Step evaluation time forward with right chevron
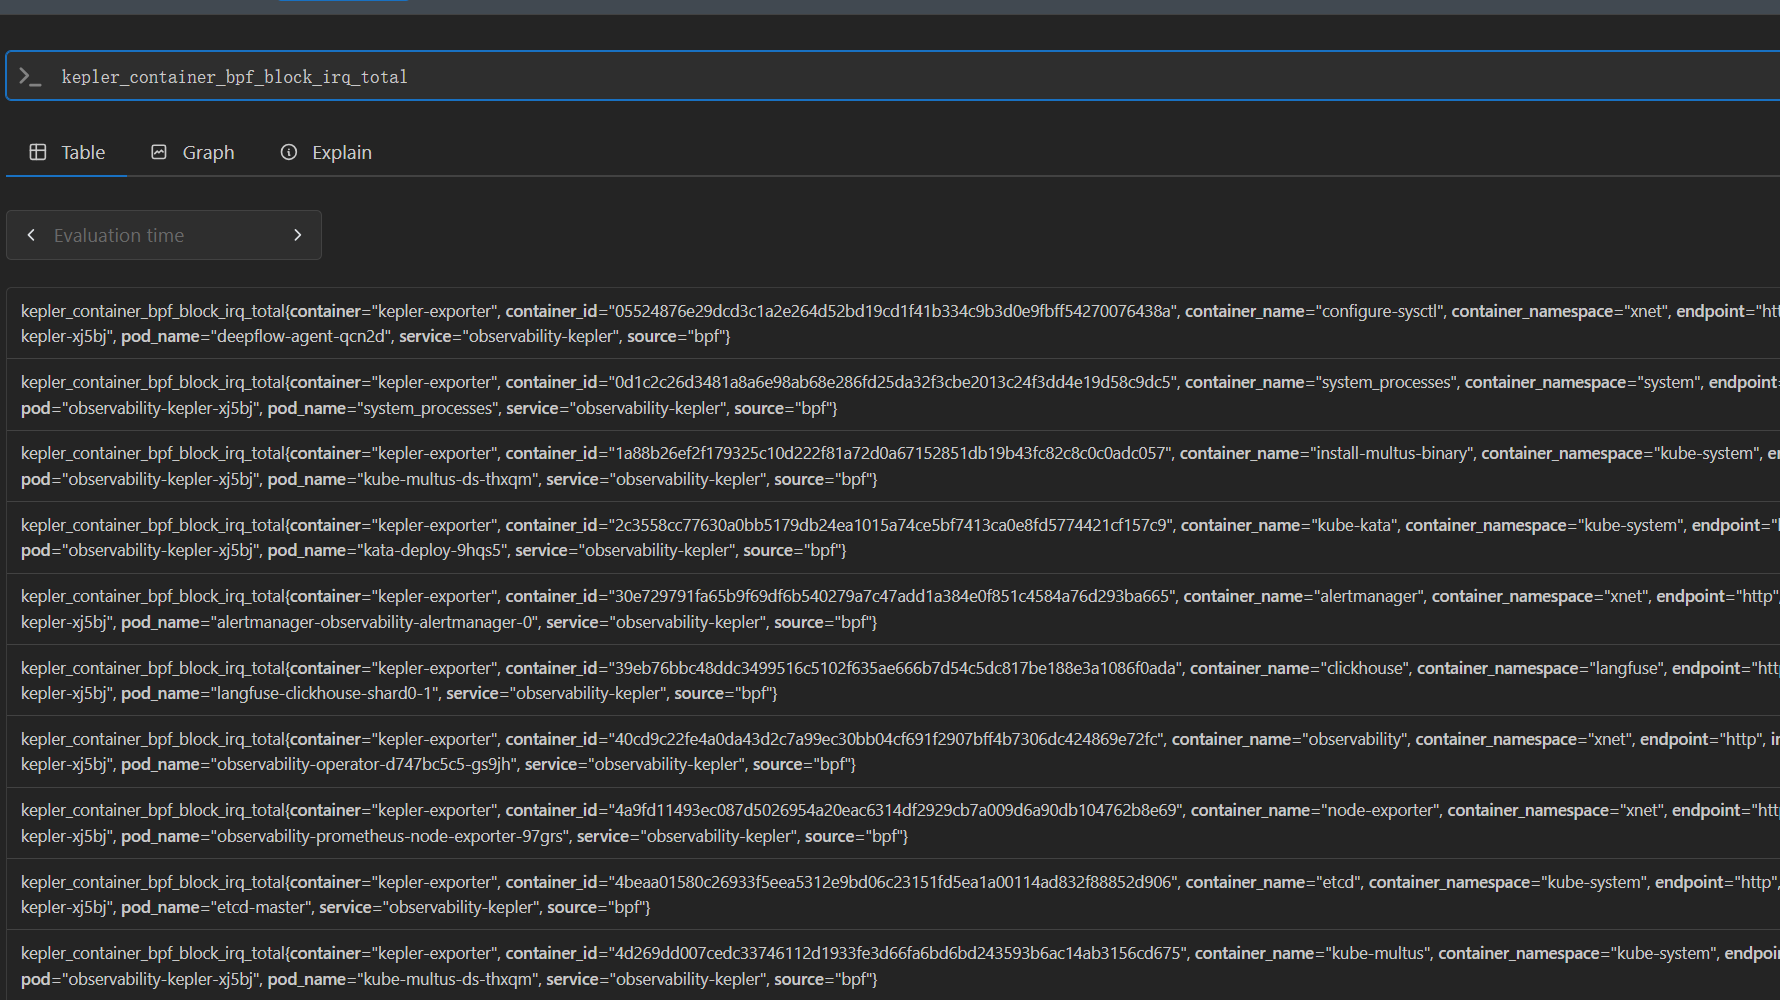 (x=297, y=235)
